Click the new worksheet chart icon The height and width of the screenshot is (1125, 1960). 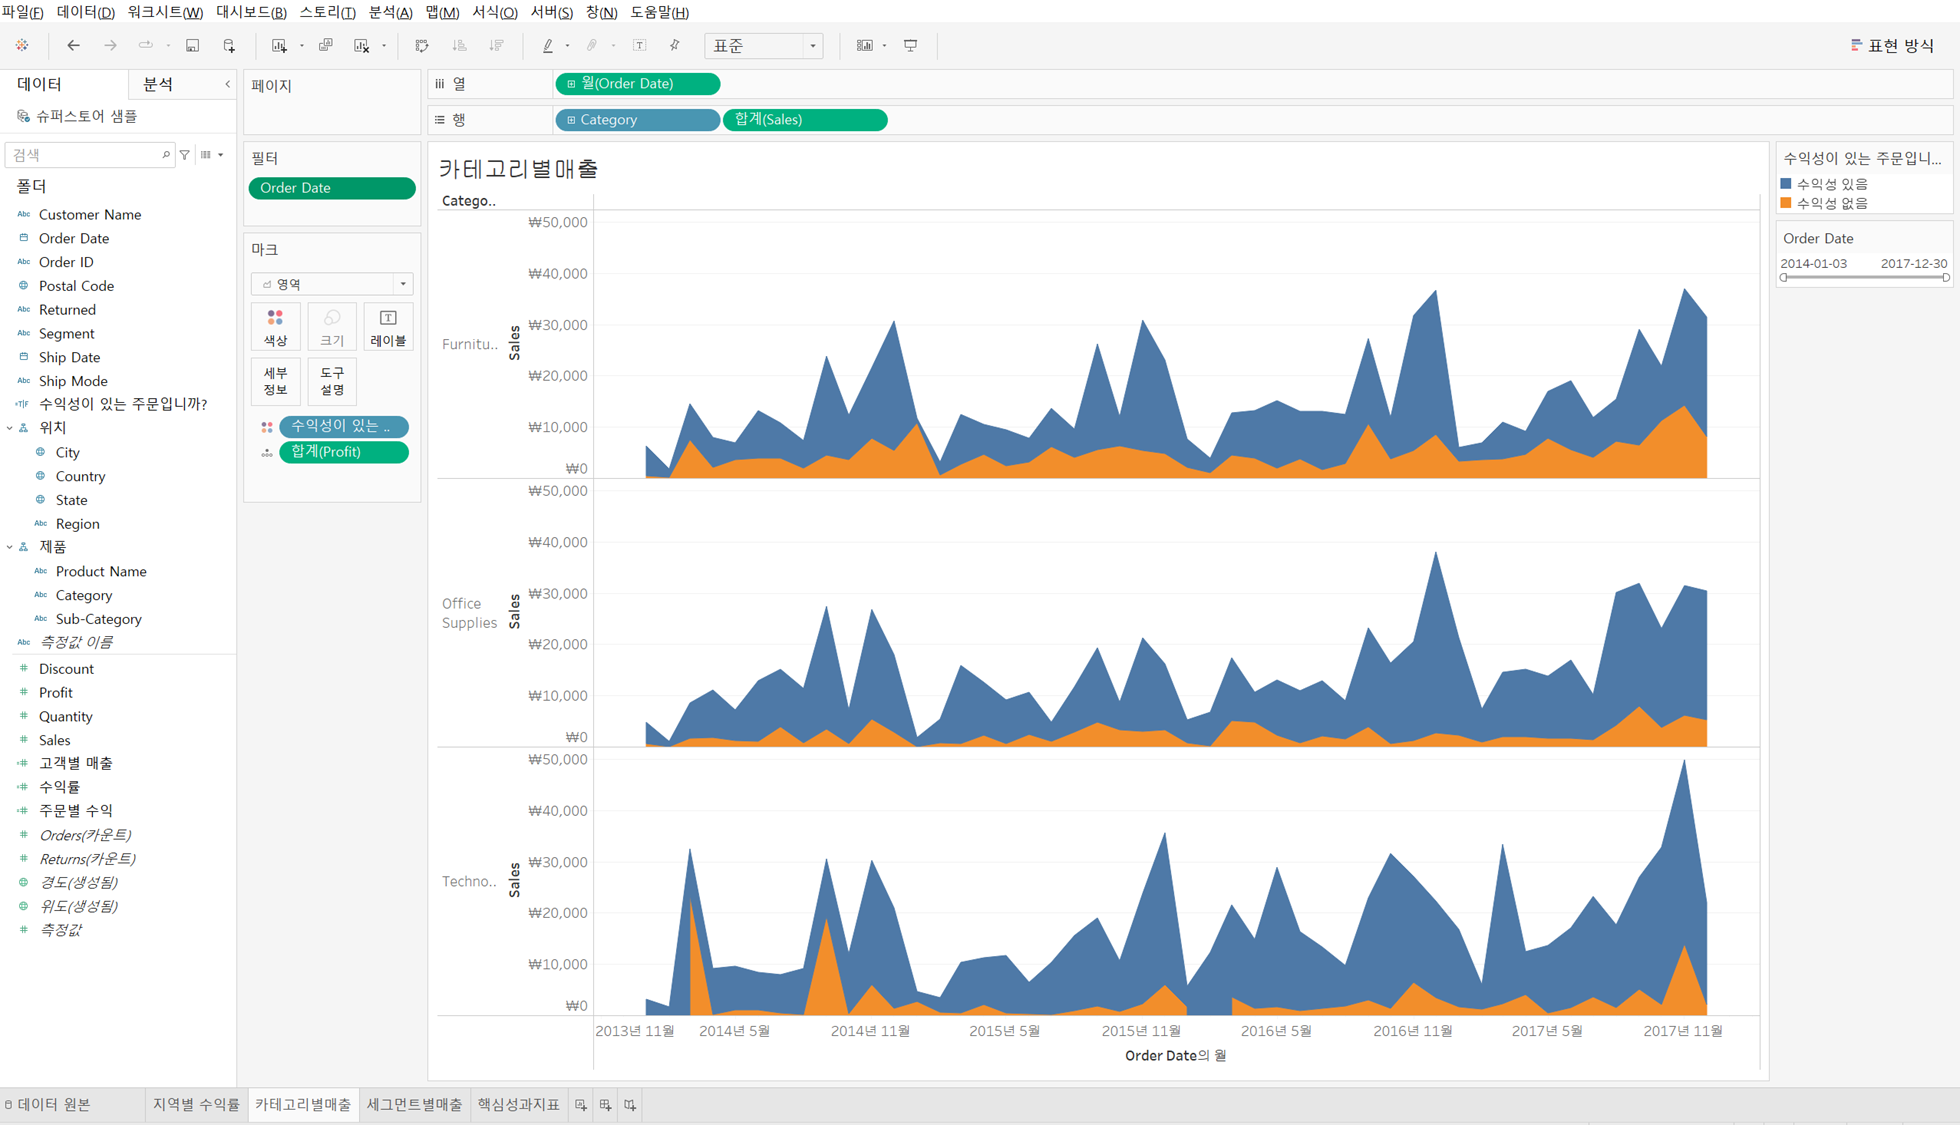click(x=279, y=45)
